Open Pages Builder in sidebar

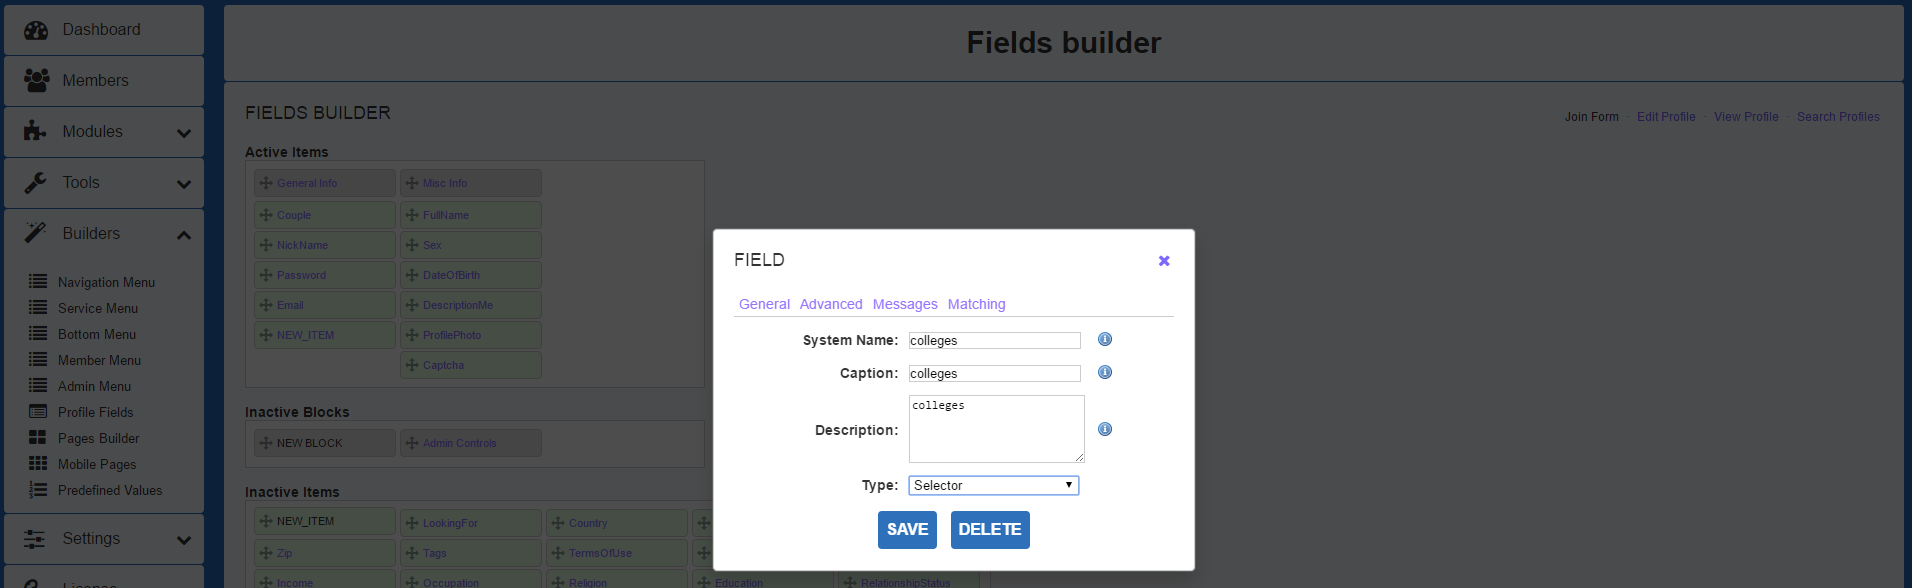pos(98,438)
